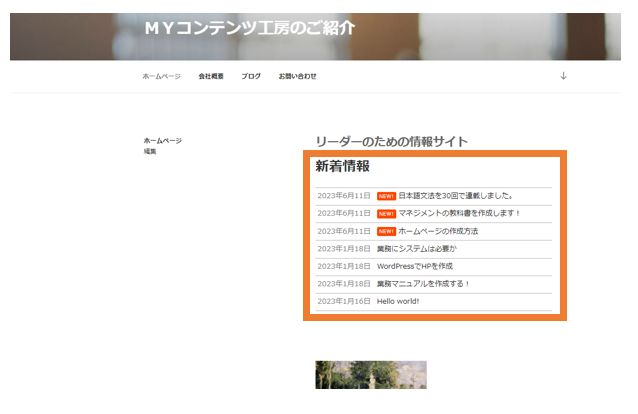
Task: Open the ホームページ navigation menu item
Action: [x=161, y=76]
